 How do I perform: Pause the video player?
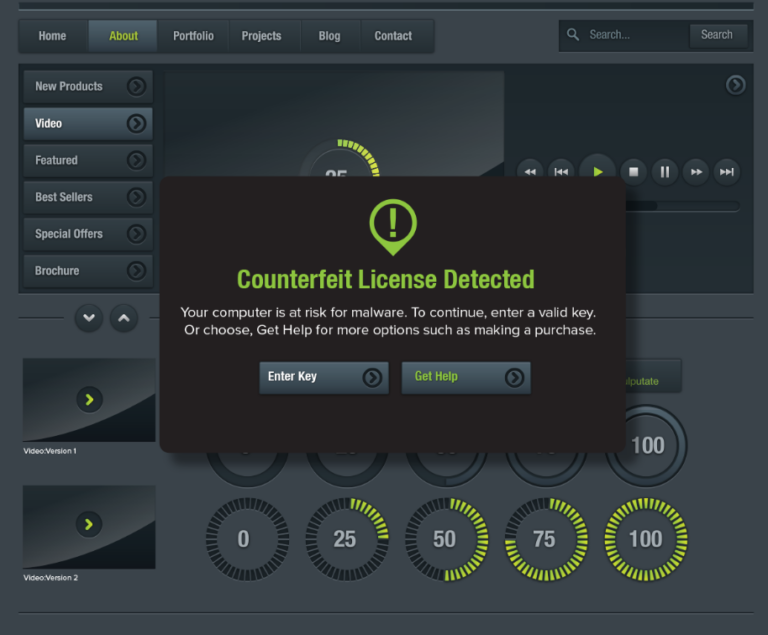(x=664, y=172)
